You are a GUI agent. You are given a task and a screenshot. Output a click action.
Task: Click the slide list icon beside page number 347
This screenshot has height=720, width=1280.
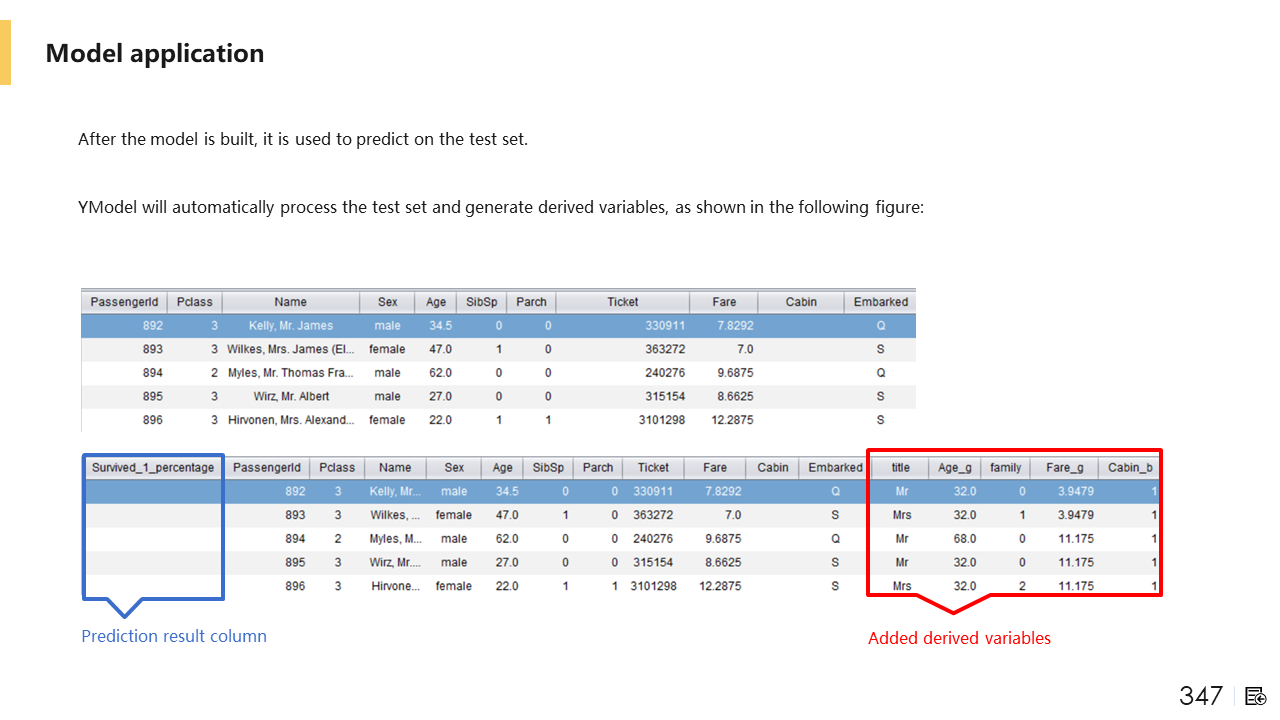(x=1256, y=696)
